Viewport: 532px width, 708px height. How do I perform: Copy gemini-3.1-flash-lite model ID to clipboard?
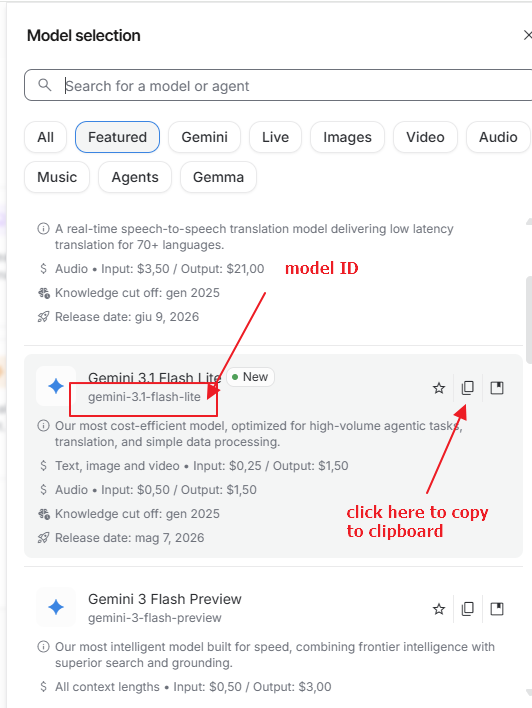[468, 388]
